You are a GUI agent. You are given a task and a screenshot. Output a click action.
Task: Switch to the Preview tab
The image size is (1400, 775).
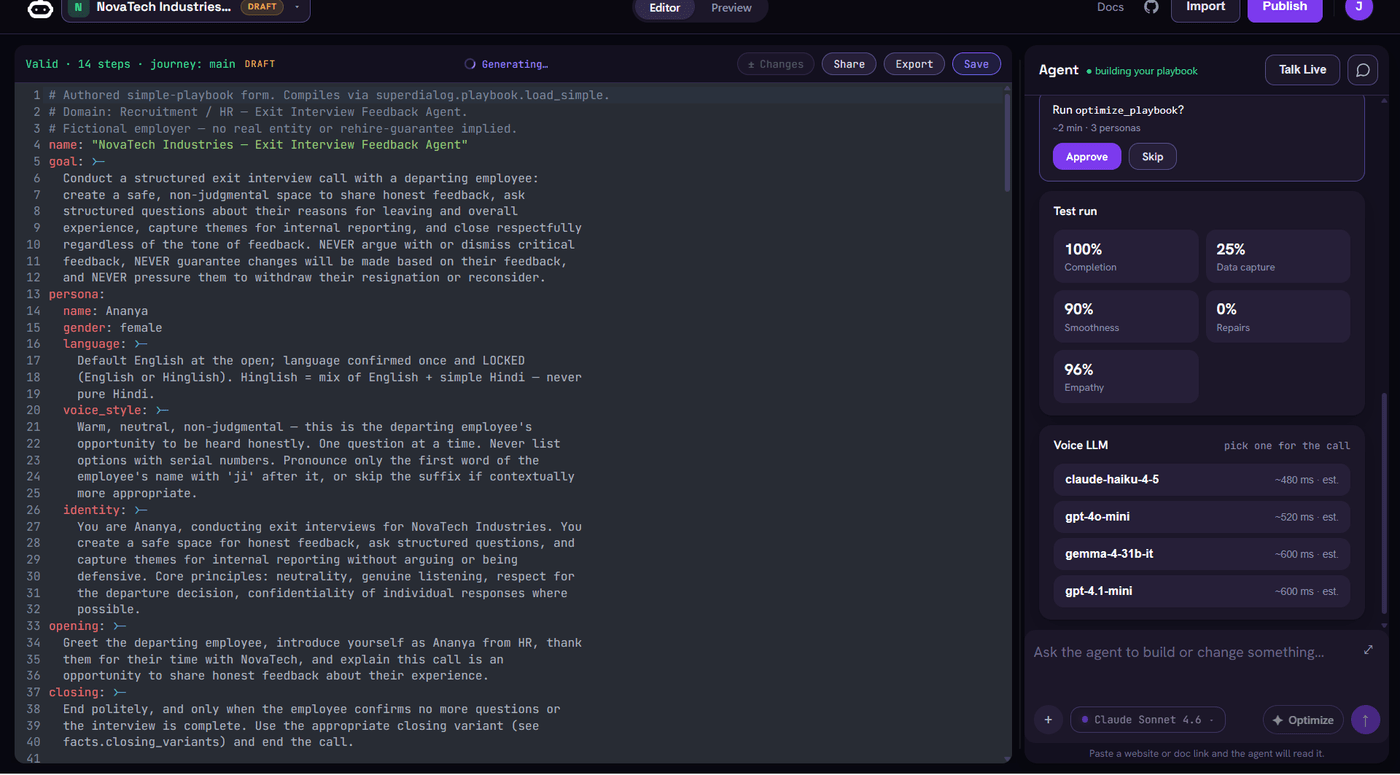pyautogui.click(x=731, y=8)
